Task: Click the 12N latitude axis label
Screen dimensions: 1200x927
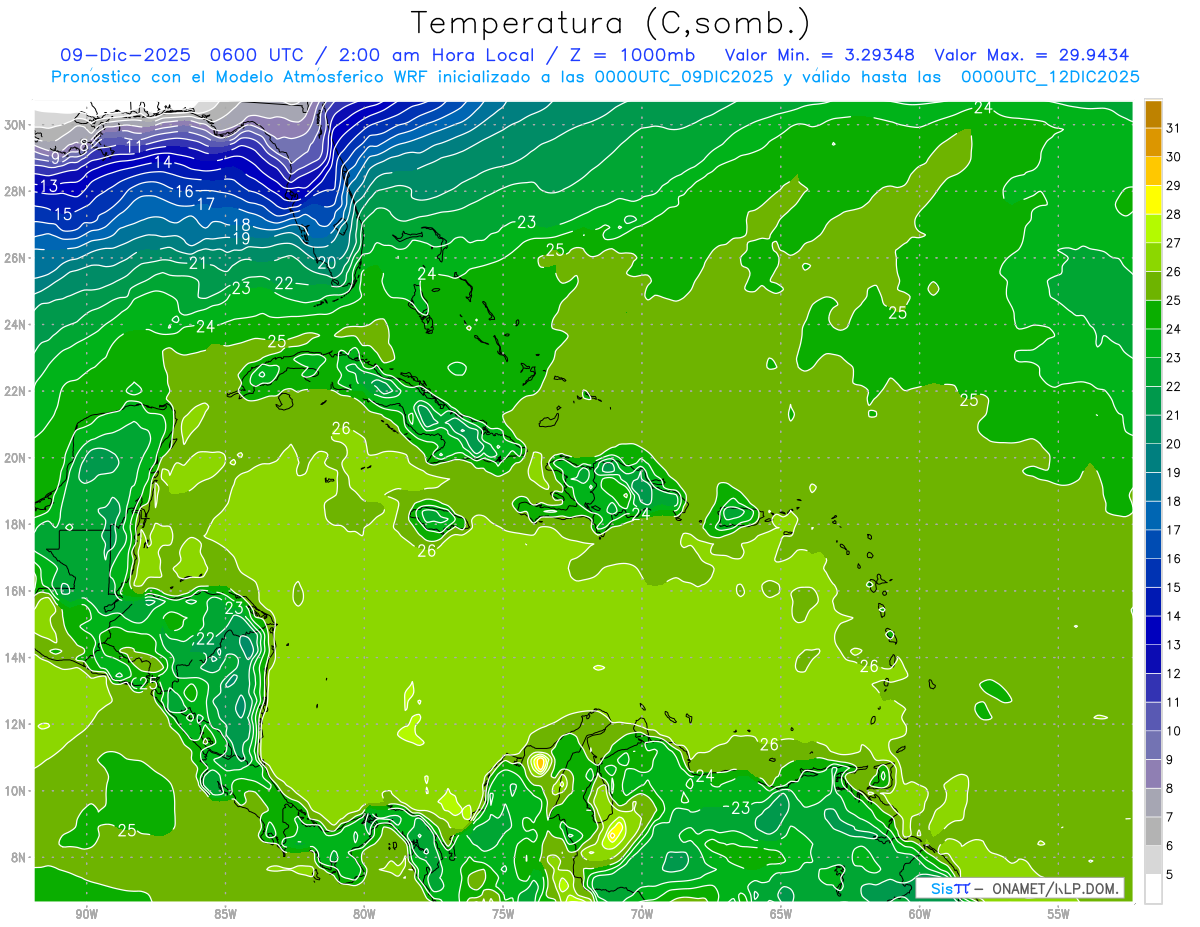Action: click(17, 724)
